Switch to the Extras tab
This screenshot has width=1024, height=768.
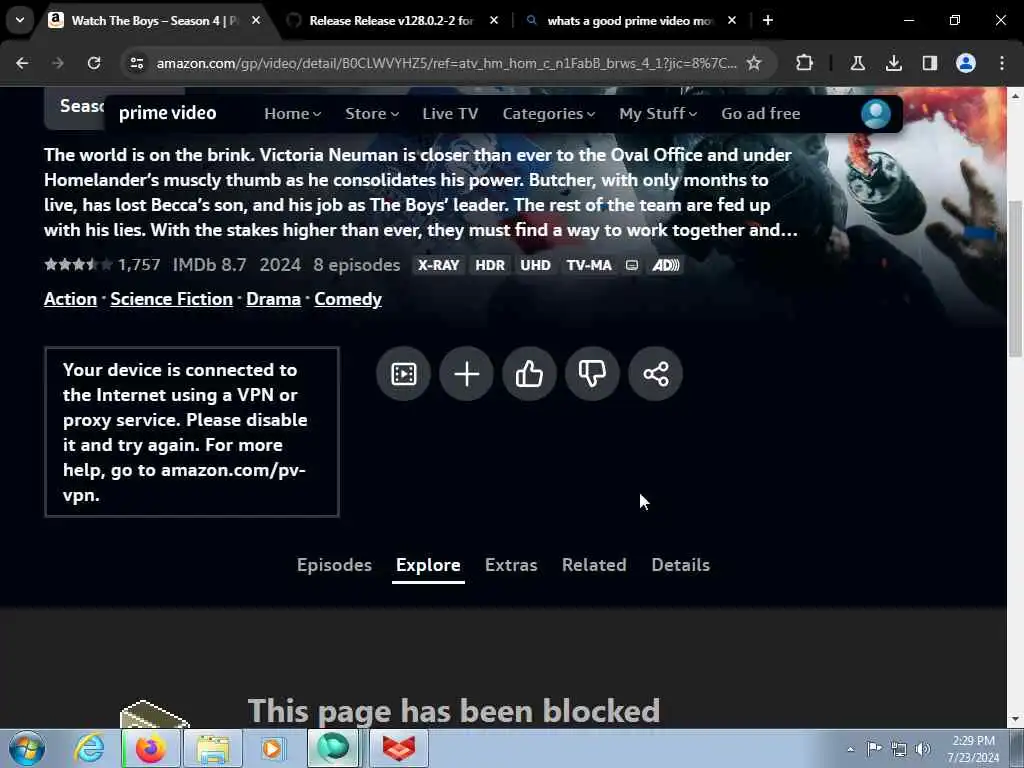(x=511, y=565)
